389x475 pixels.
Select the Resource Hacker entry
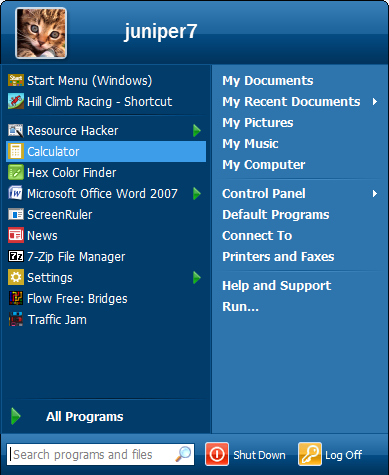pyautogui.click(x=106, y=130)
